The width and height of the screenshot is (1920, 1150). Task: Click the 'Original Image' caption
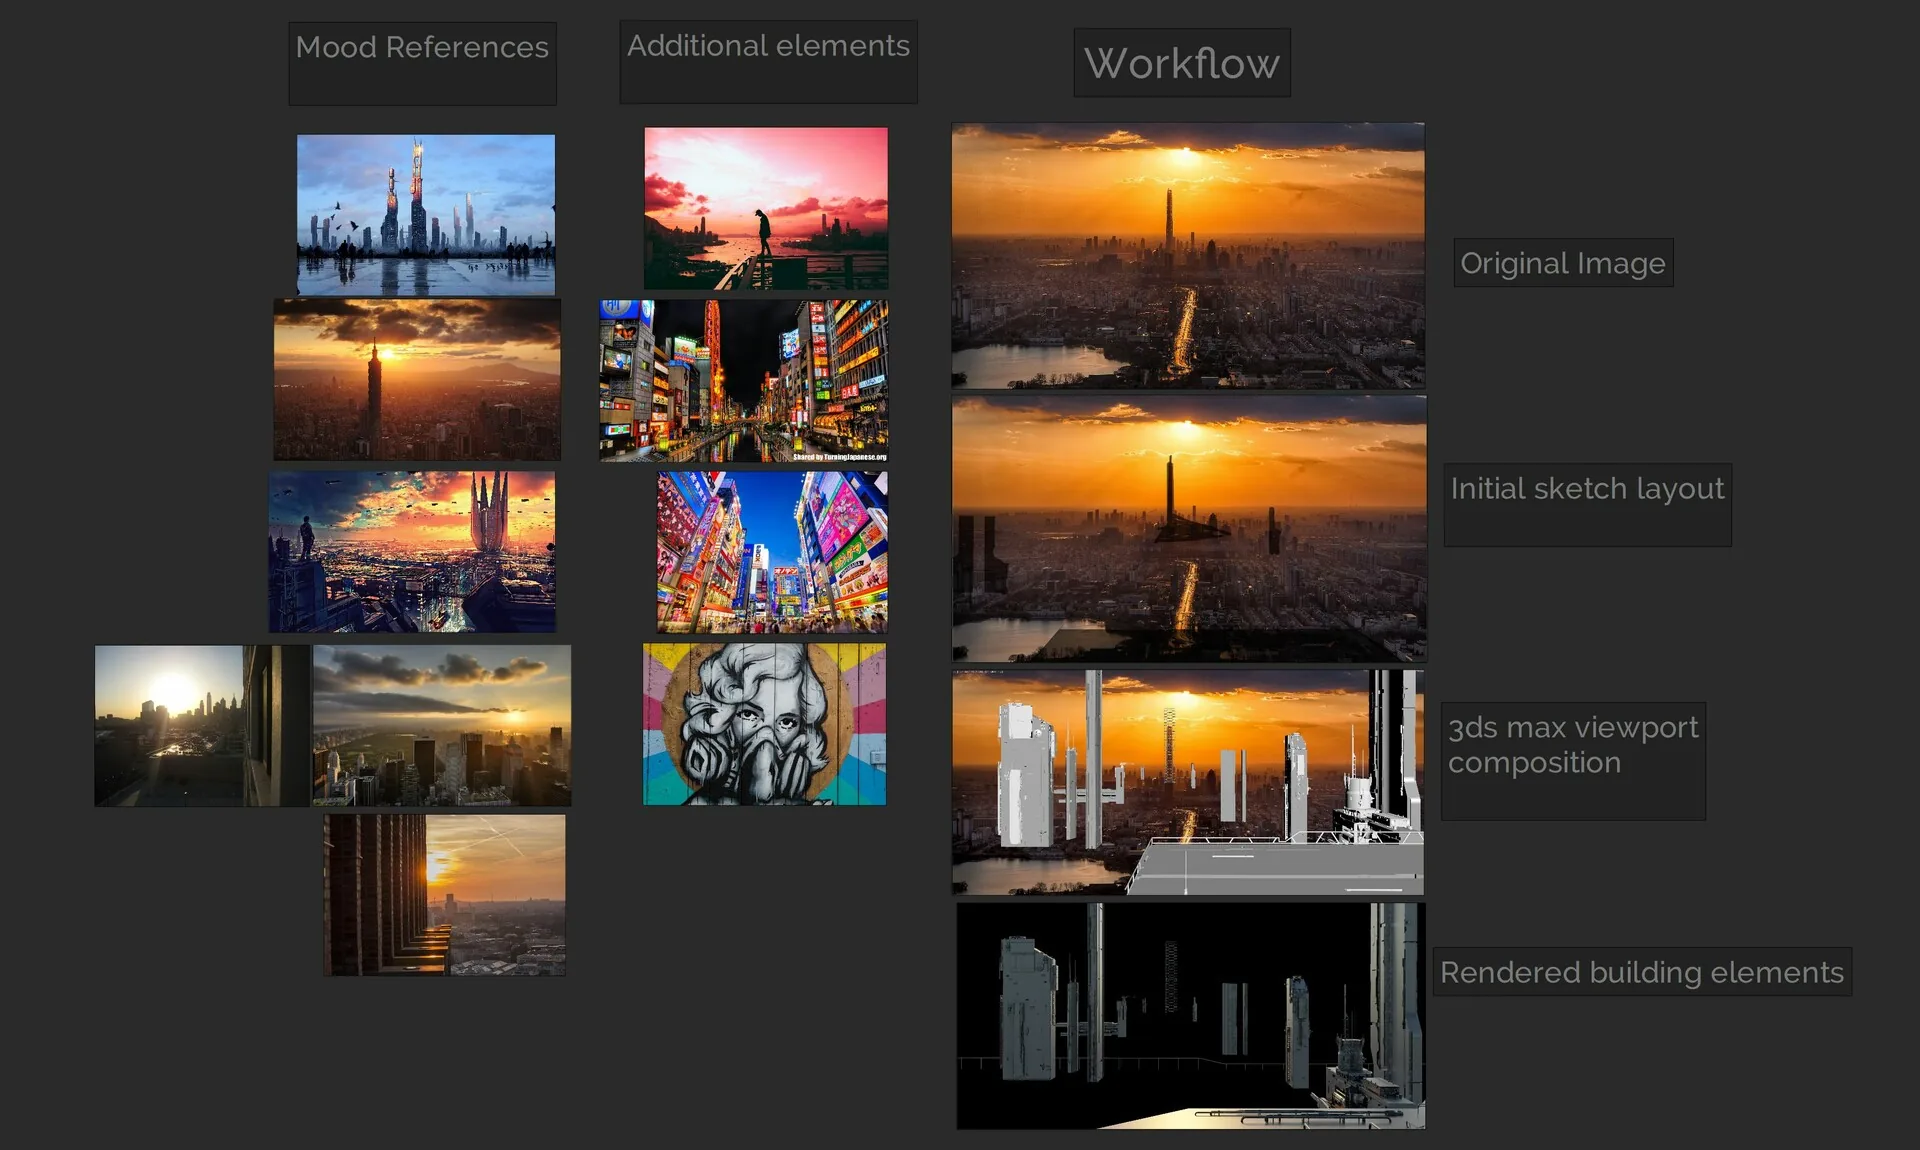click(1563, 263)
